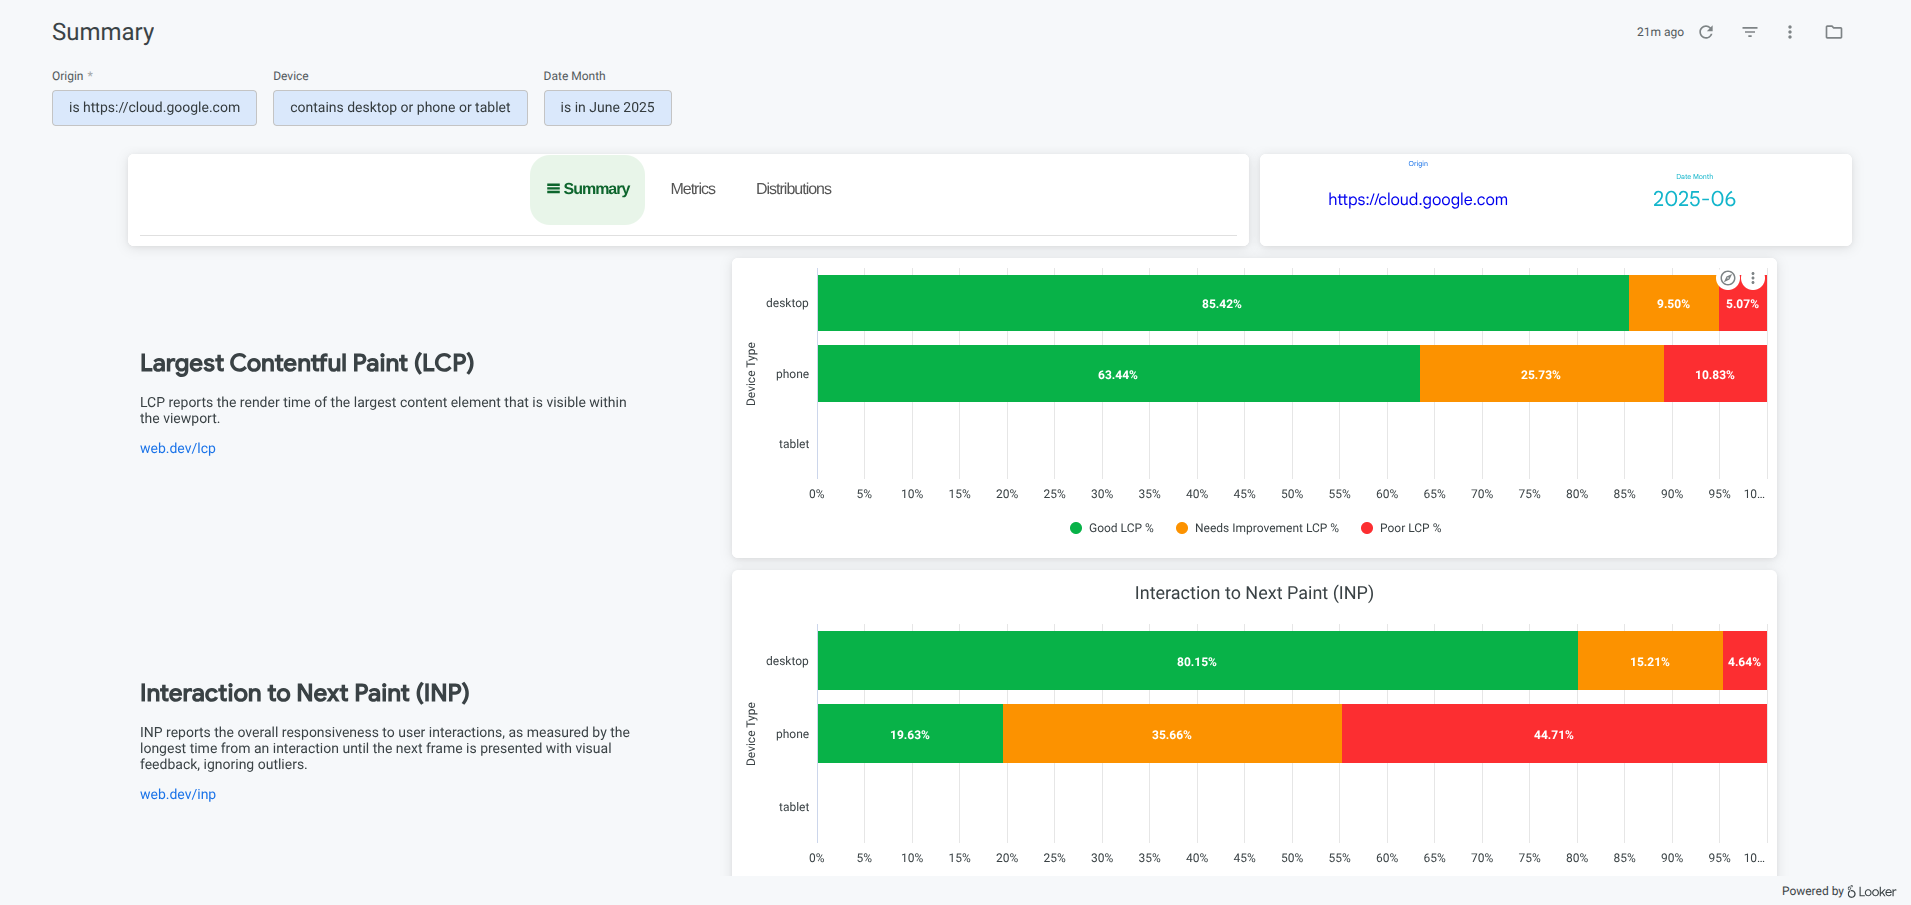The height and width of the screenshot is (905, 1911).
Task: Switch to the Metrics tab
Action: pos(693,189)
